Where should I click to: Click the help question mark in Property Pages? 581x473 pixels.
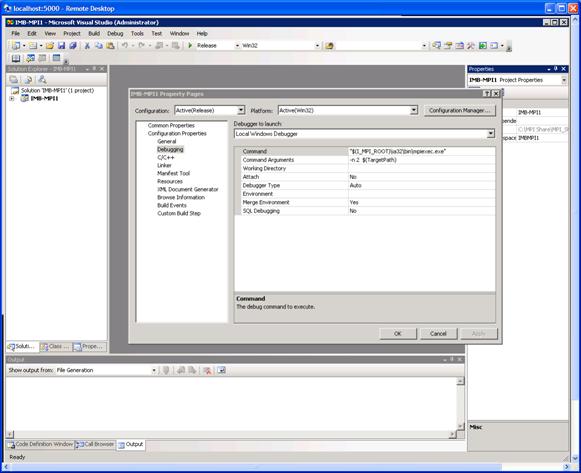pyautogui.click(x=488, y=94)
